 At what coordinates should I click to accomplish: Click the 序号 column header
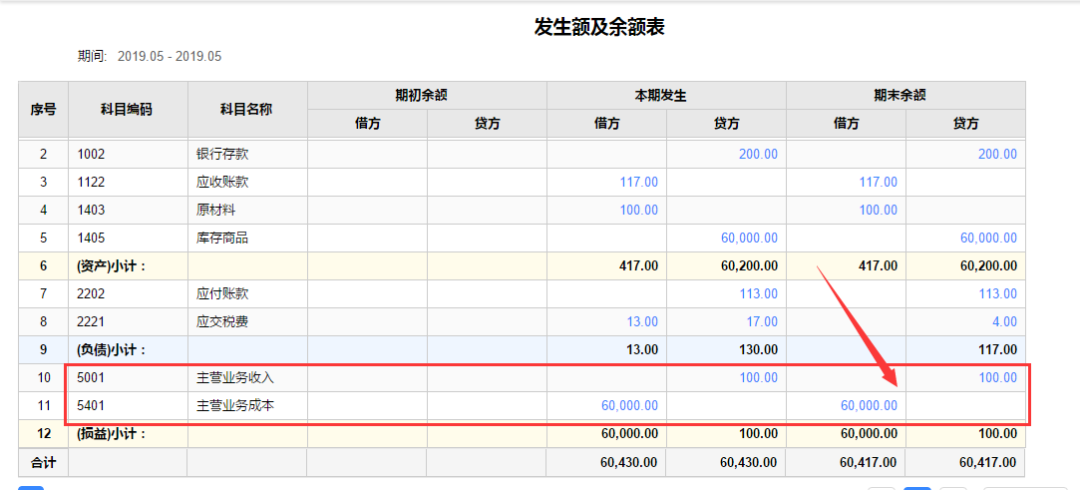pos(42,109)
